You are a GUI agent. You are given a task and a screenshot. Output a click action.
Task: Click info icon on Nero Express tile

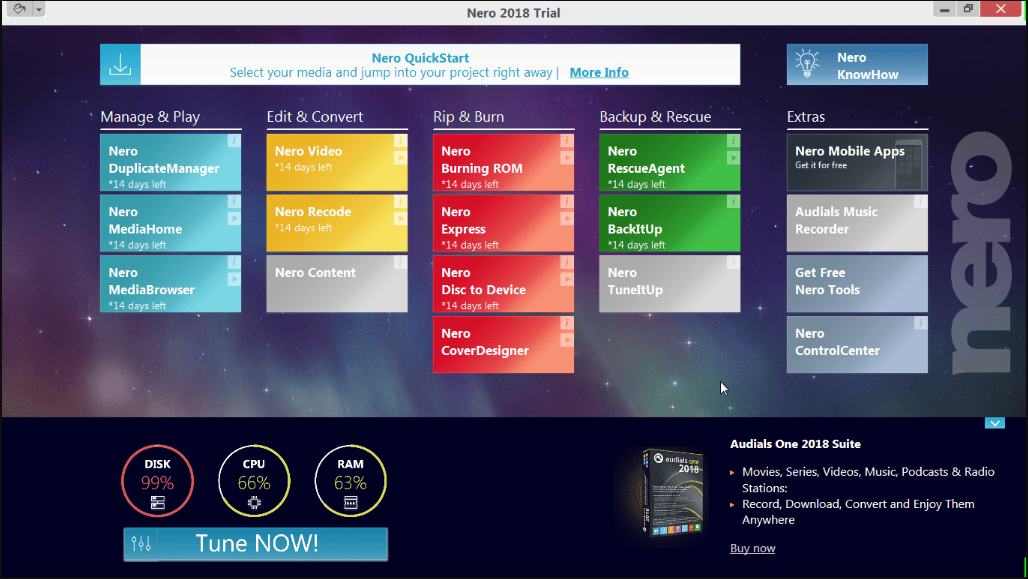pos(567,201)
